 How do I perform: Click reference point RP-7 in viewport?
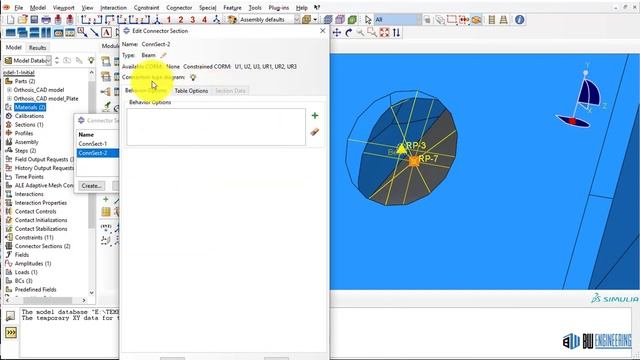coord(413,161)
